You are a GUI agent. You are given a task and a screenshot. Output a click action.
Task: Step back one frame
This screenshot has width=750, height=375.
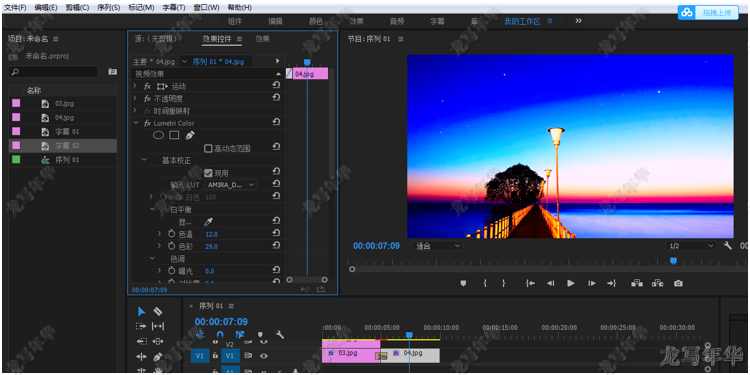[x=551, y=283]
